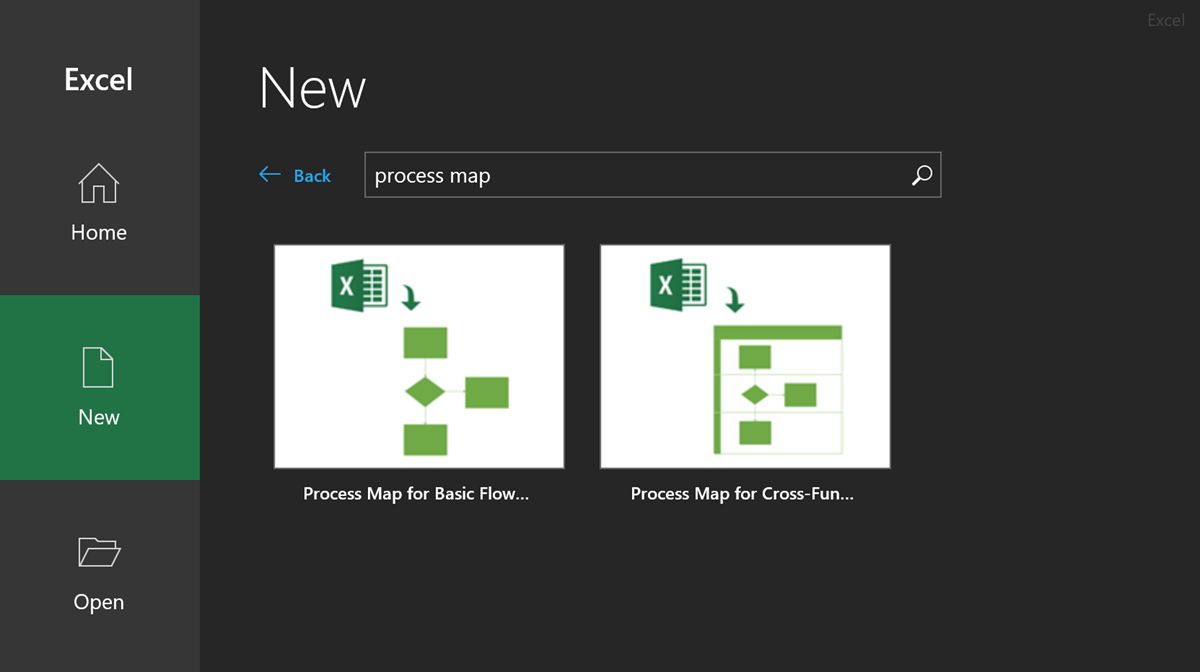Select the New label in sidebar

click(99, 417)
